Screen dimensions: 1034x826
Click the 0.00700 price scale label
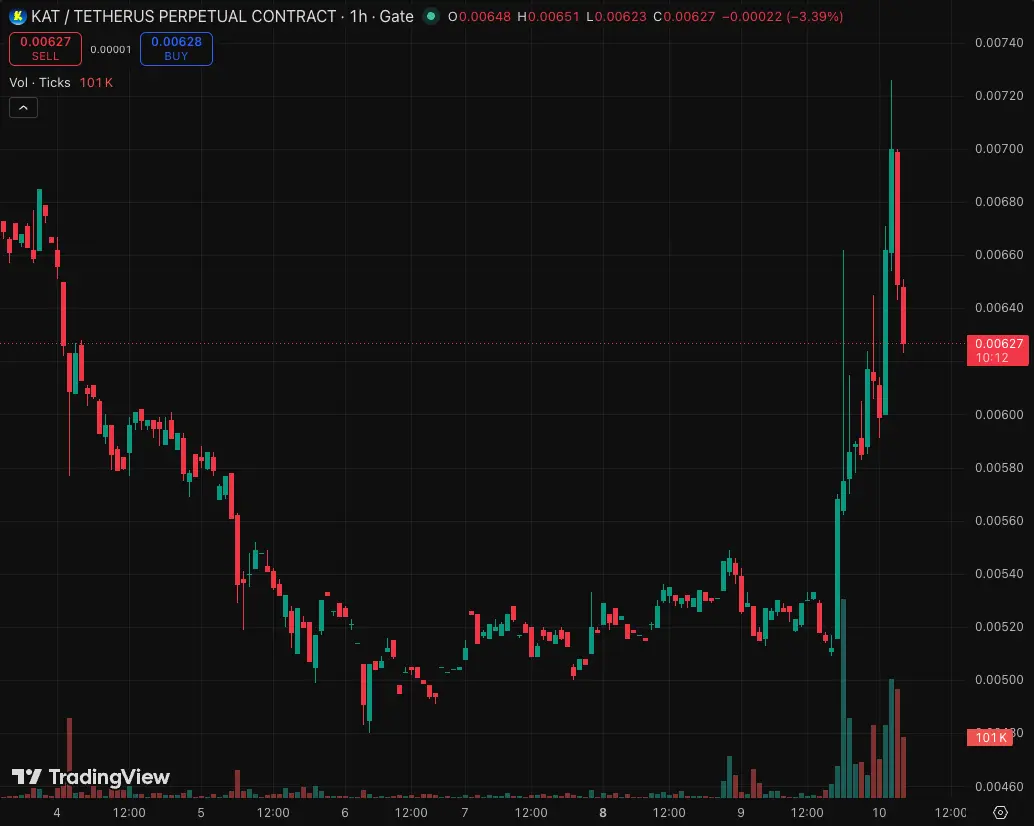click(x=999, y=149)
